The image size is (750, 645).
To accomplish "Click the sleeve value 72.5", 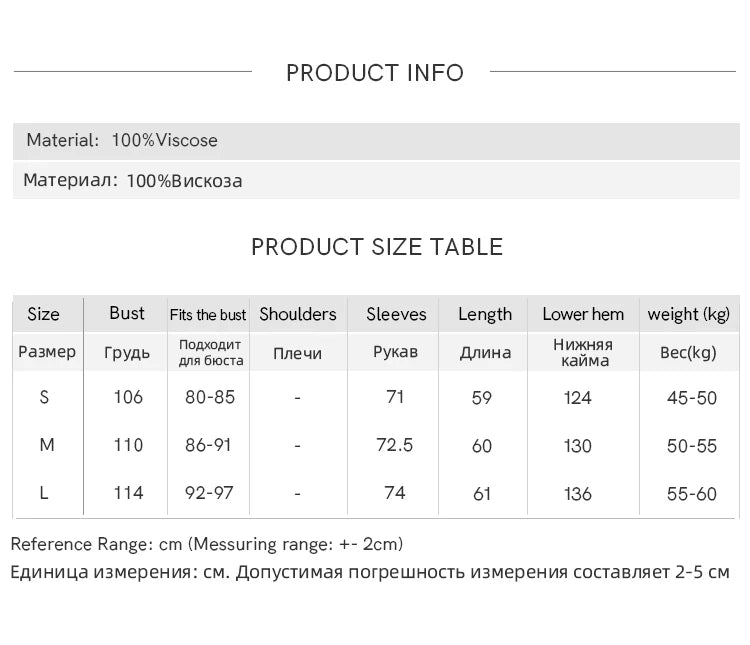I will pyautogui.click(x=394, y=445).
